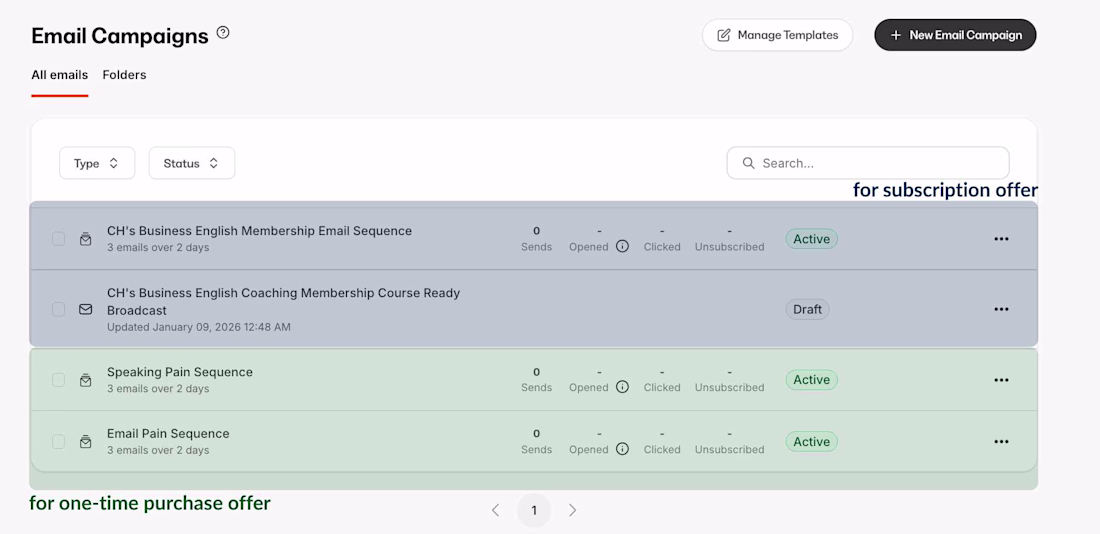This screenshot has height=534, width=1100.
Task: Open the Speaking Pain Sequence campaign
Action: click(180, 372)
